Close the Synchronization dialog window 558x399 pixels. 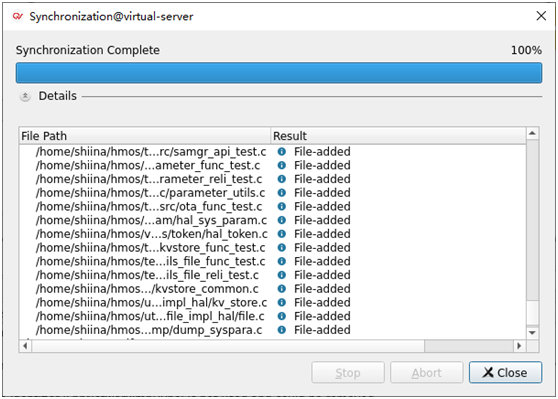[x=541, y=16]
